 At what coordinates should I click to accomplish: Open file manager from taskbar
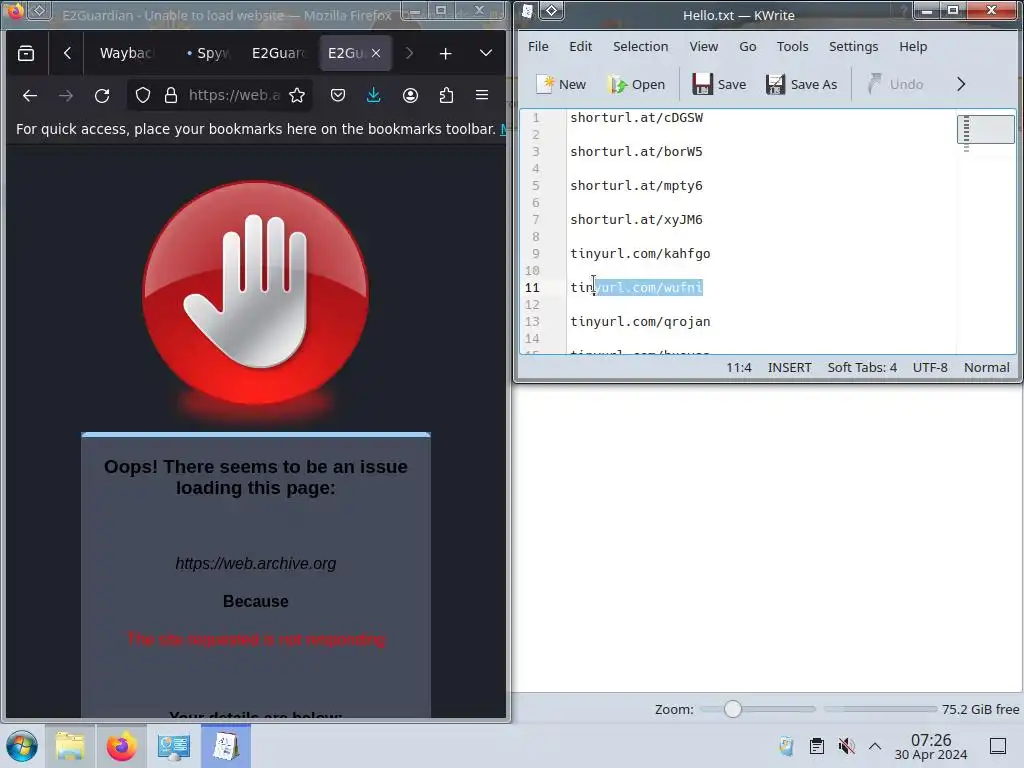70,746
